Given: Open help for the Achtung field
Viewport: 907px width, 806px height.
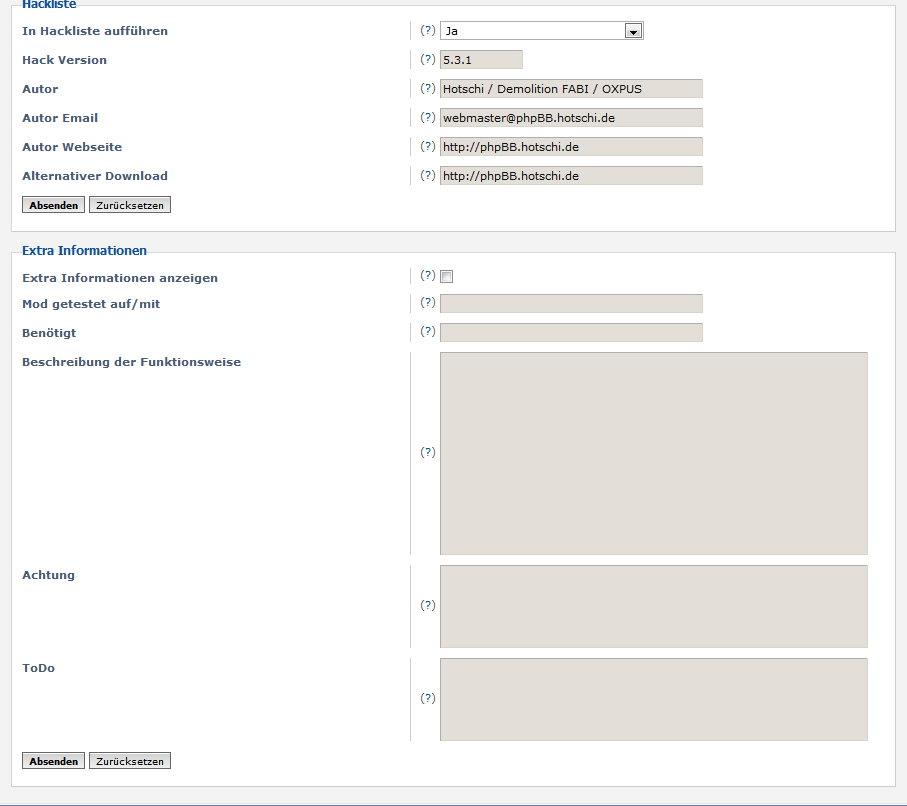Looking at the screenshot, I should coord(428,605).
